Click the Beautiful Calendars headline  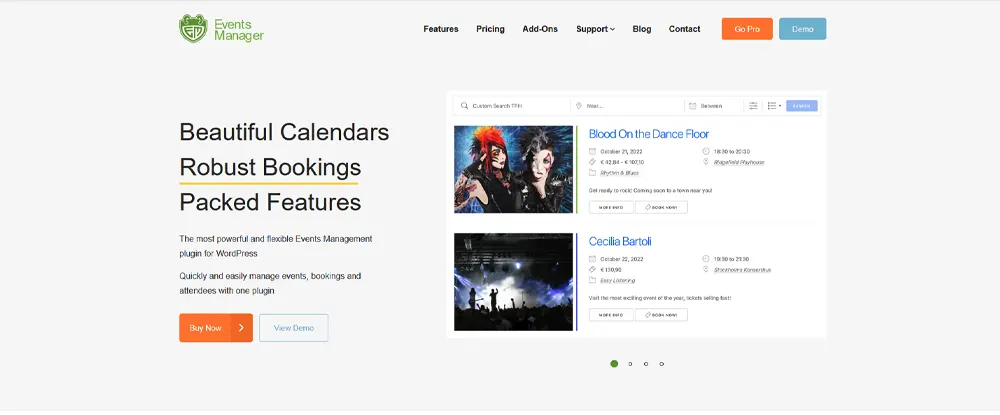click(284, 132)
